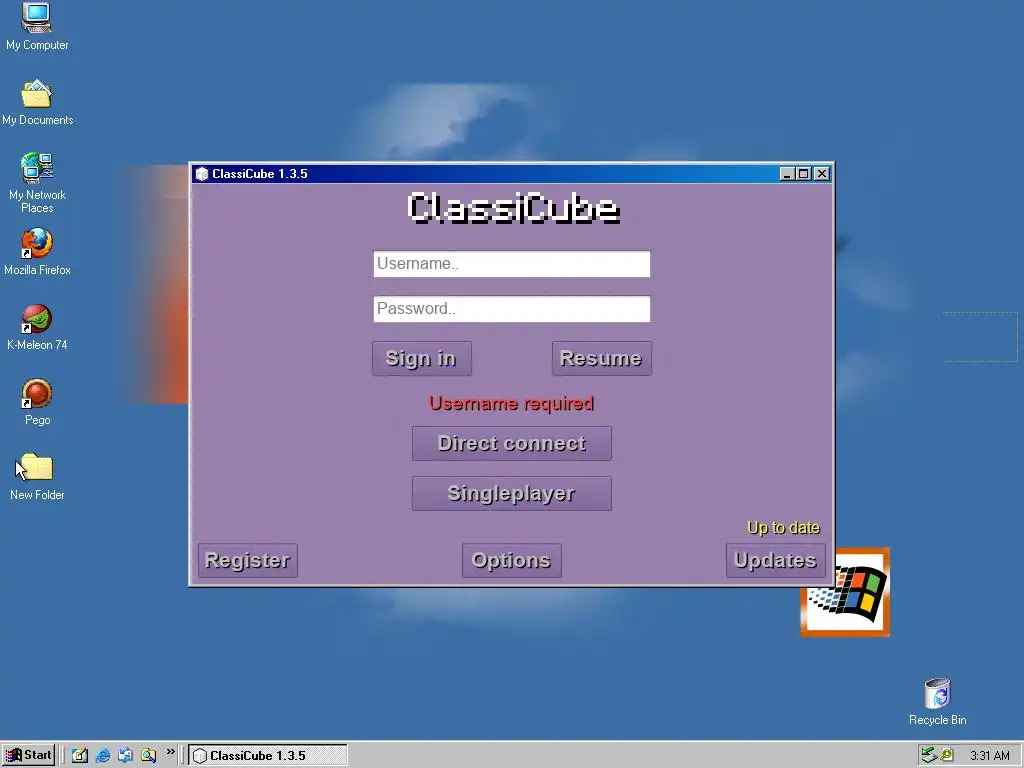The height and width of the screenshot is (768, 1024).
Task: Click the network connection tray icon
Action: click(x=929, y=756)
